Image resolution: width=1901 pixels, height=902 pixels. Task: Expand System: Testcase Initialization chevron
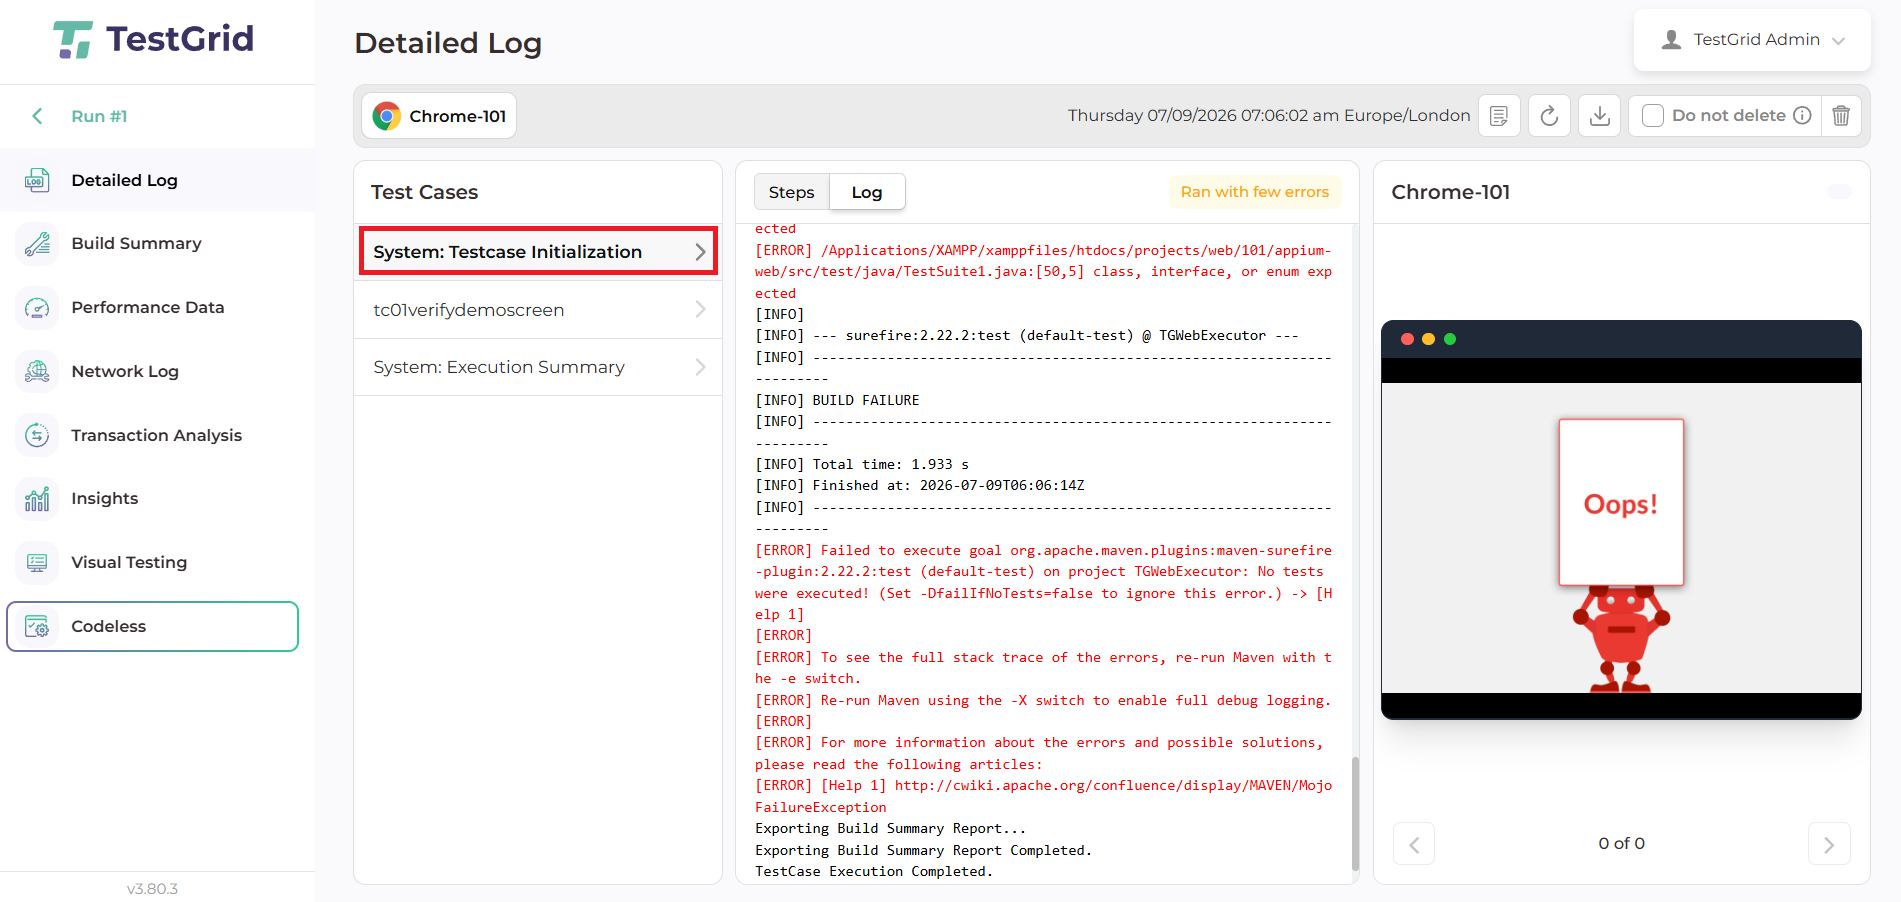pyautogui.click(x=701, y=252)
